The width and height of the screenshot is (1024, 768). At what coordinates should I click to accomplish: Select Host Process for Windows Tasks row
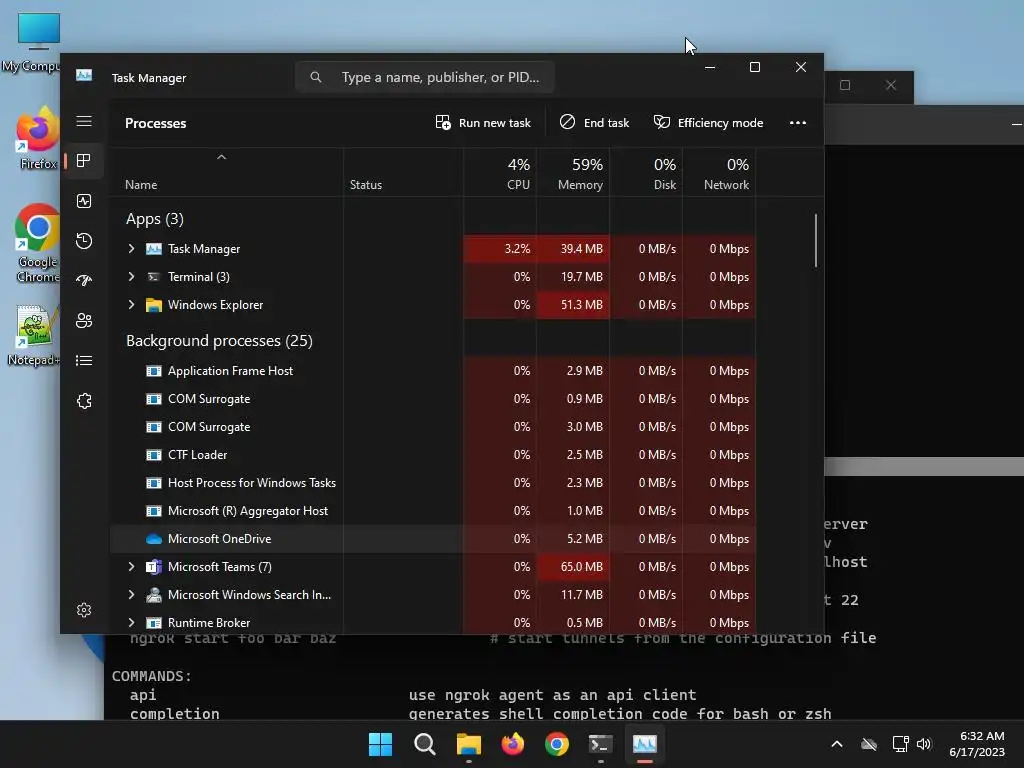coord(433,483)
